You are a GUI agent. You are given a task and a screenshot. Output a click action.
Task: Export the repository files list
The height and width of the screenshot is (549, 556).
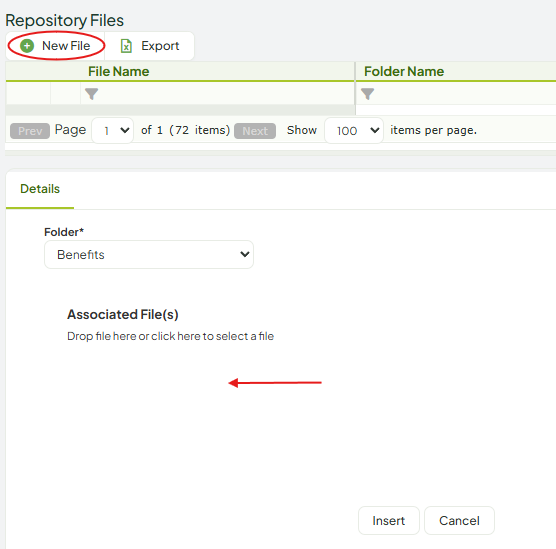150,46
